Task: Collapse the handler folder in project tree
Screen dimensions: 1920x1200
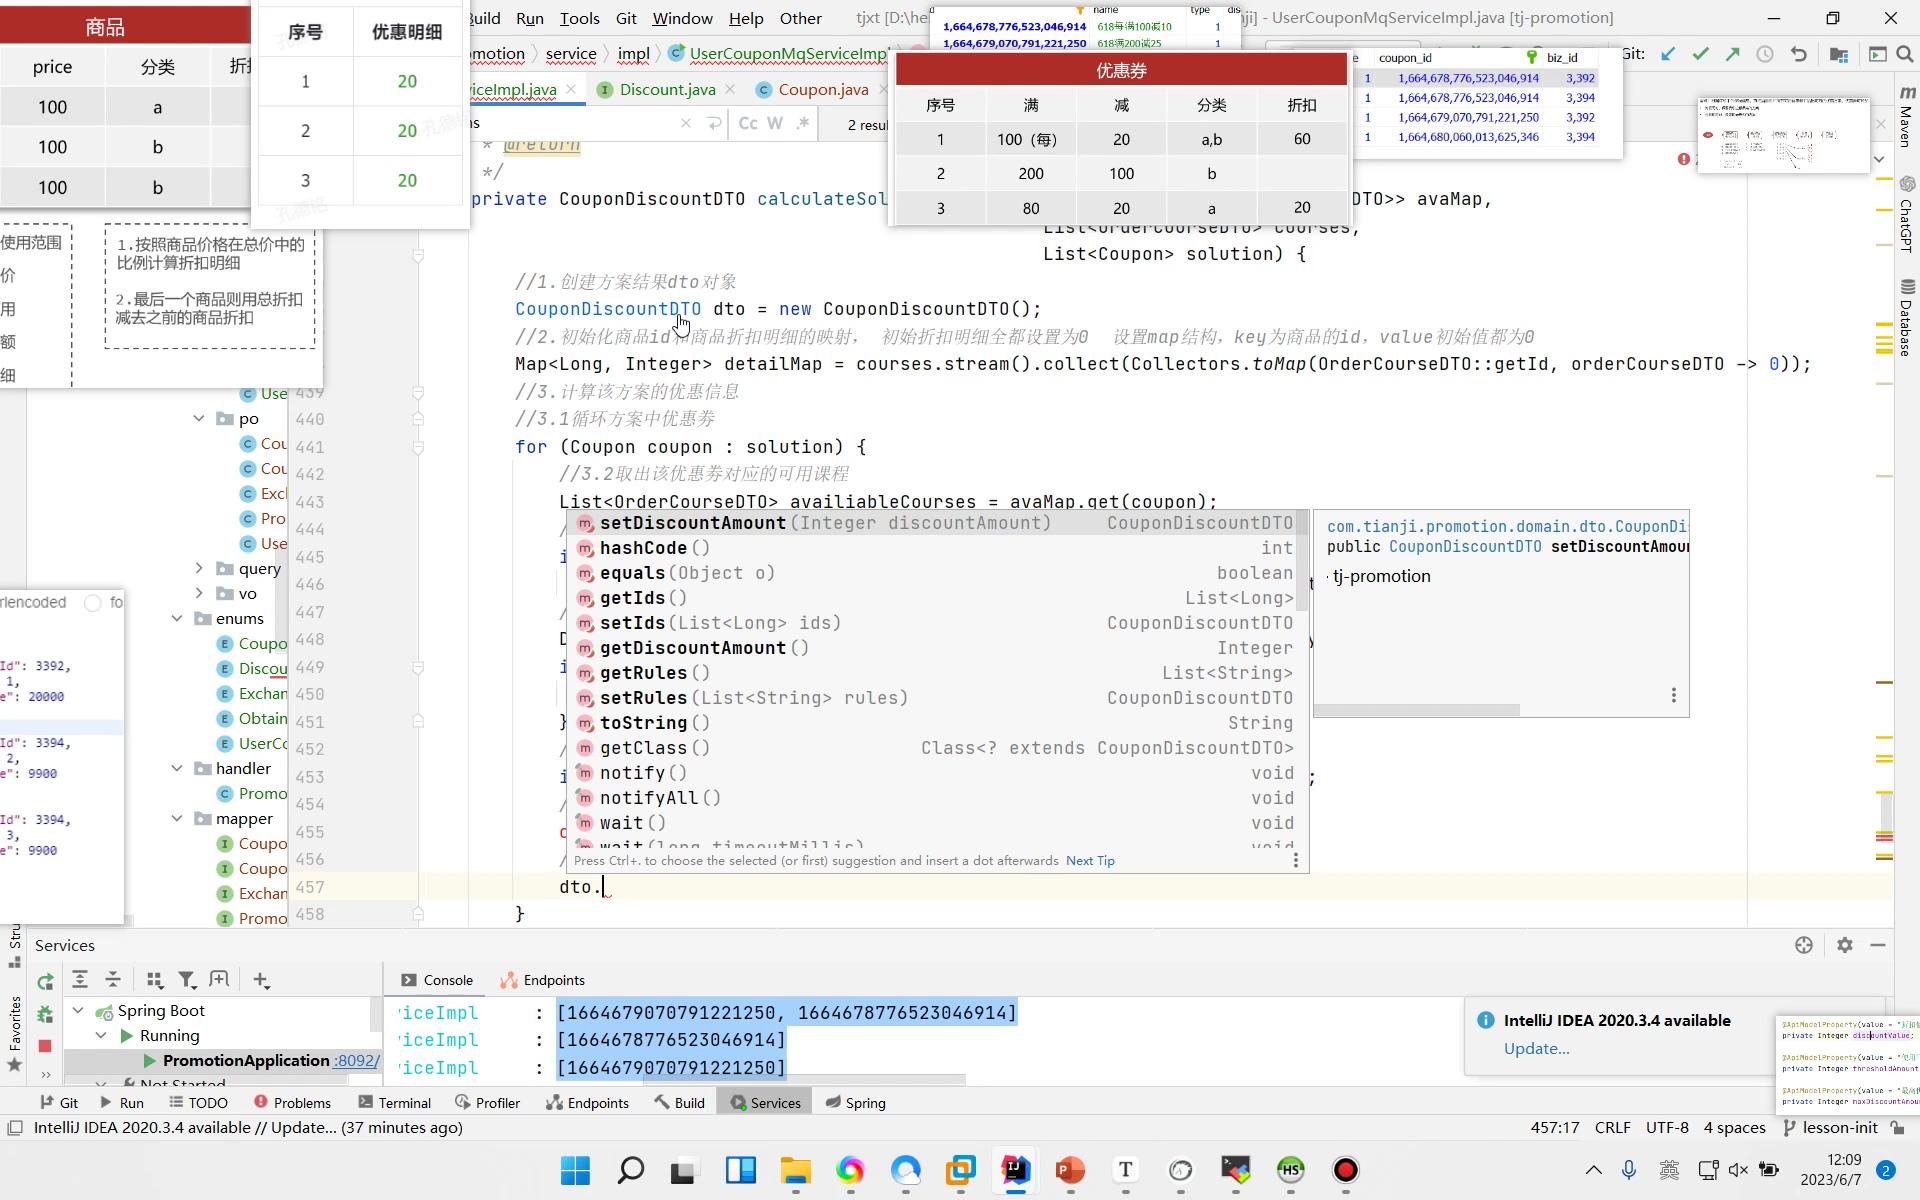Action: [177, 768]
